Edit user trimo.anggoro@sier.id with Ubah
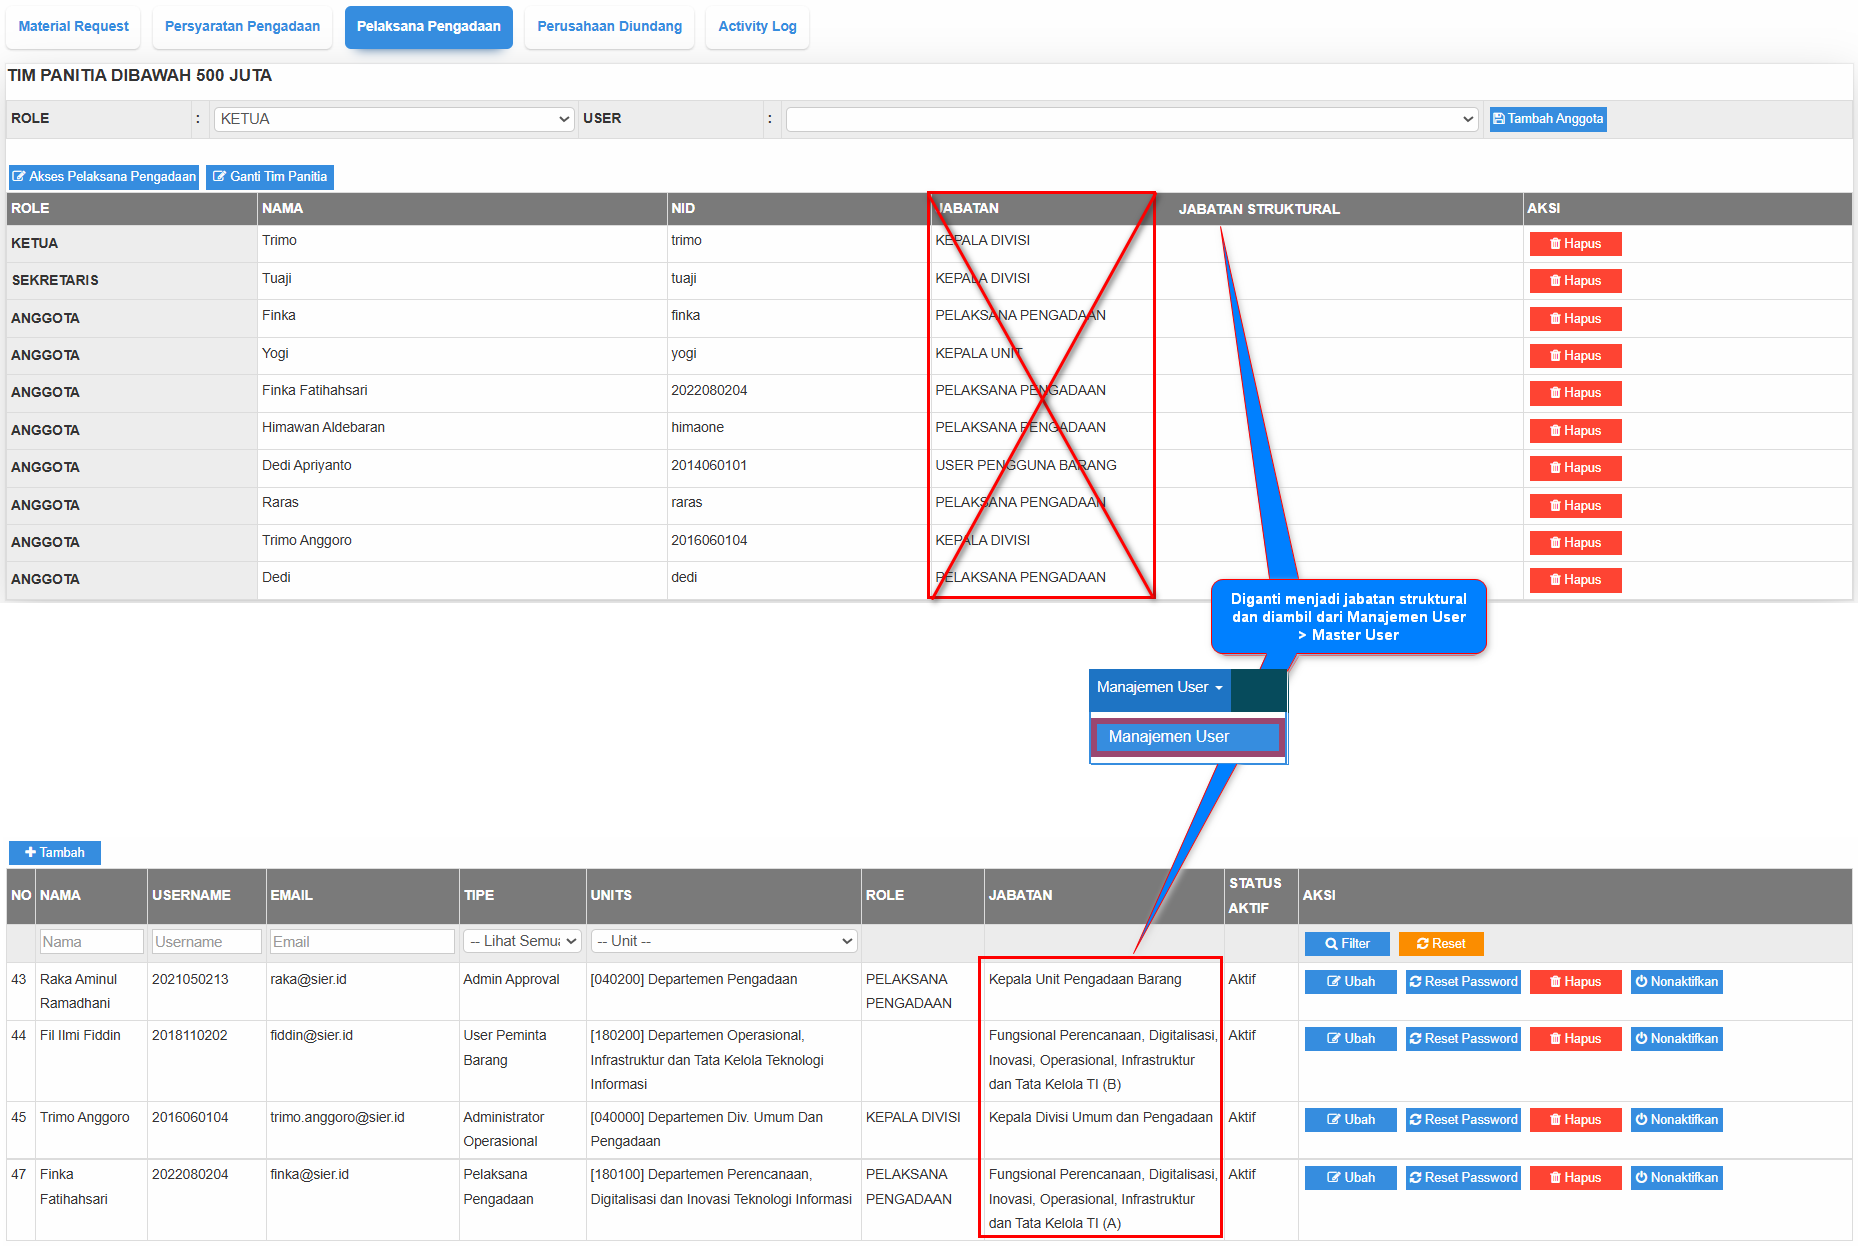1858x1246 pixels. [x=1351, y=1120]
